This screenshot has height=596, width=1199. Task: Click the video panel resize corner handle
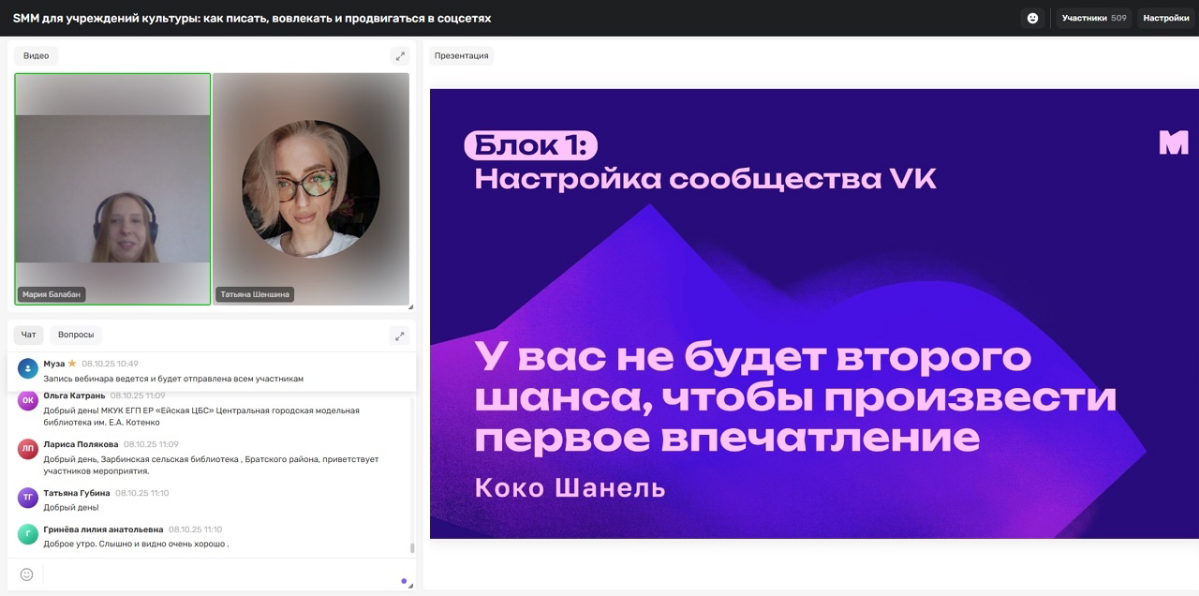click(411, 307)
